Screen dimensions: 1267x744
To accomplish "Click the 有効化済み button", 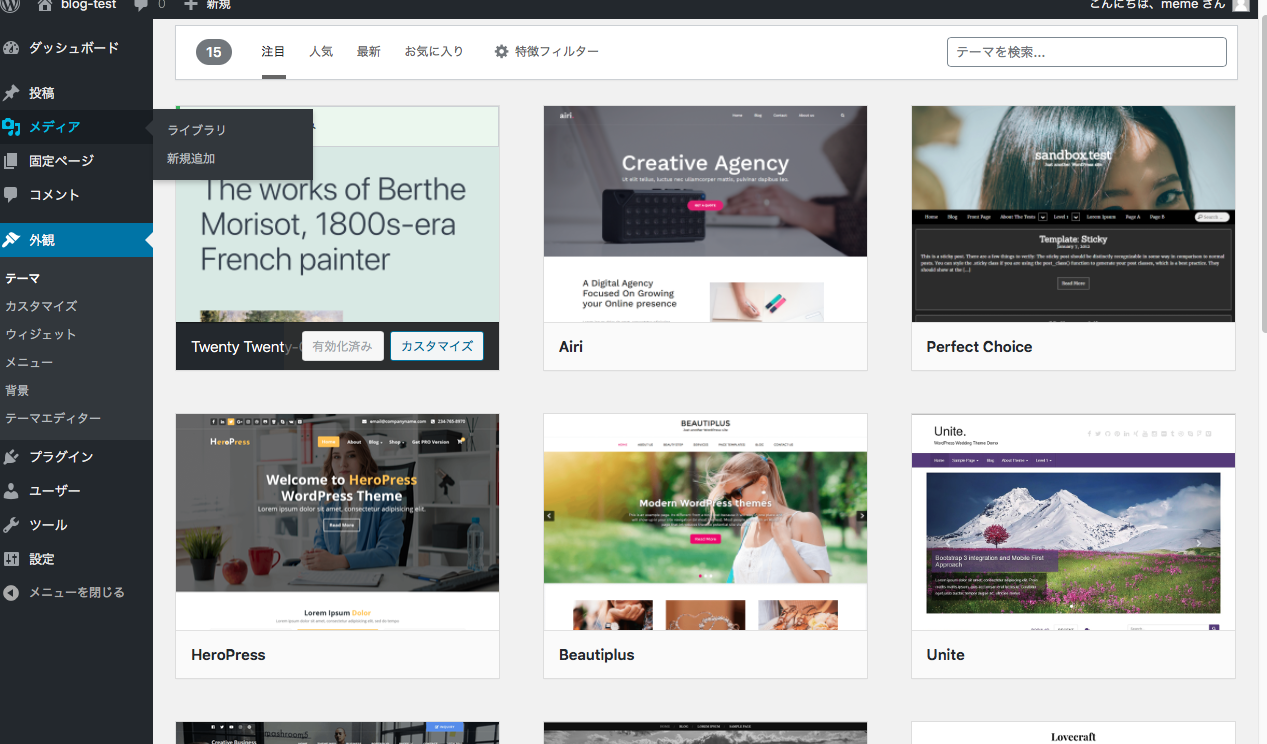I will (x=343, y=346).
